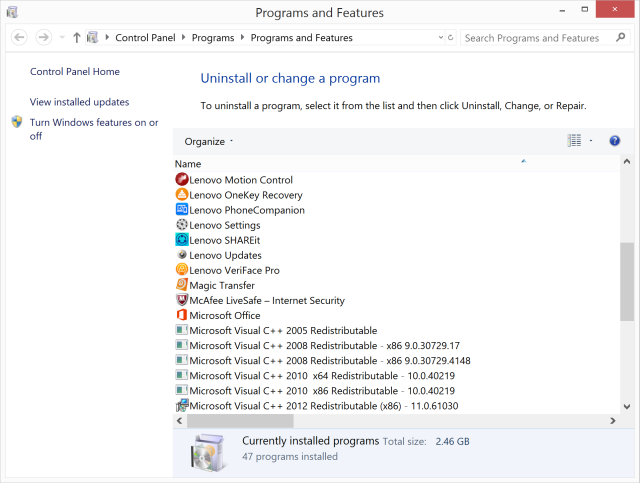Viewport: 640px width, 483px height.
Task: Open Turn Windows features on or off
Action: click(94, 129)
